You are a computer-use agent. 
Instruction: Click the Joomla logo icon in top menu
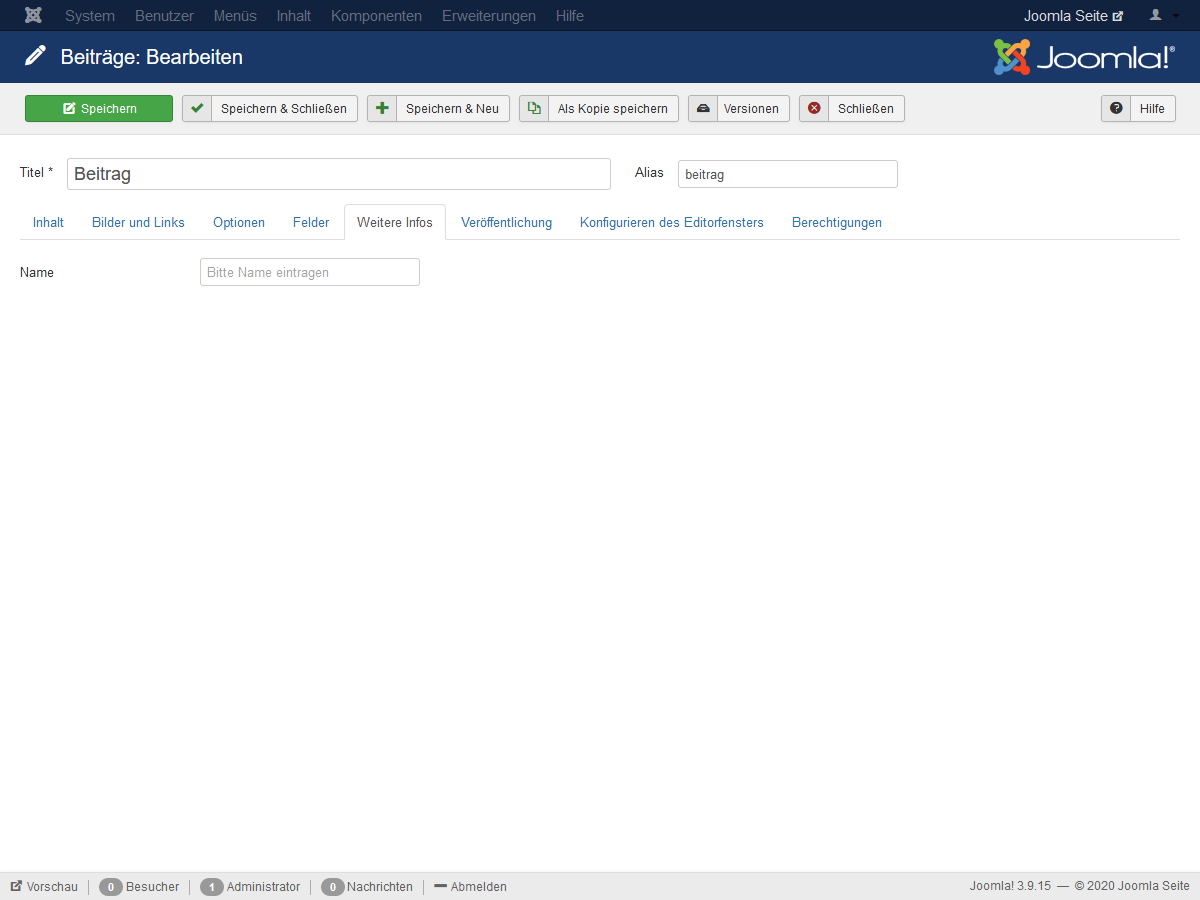tap(33, 15)
